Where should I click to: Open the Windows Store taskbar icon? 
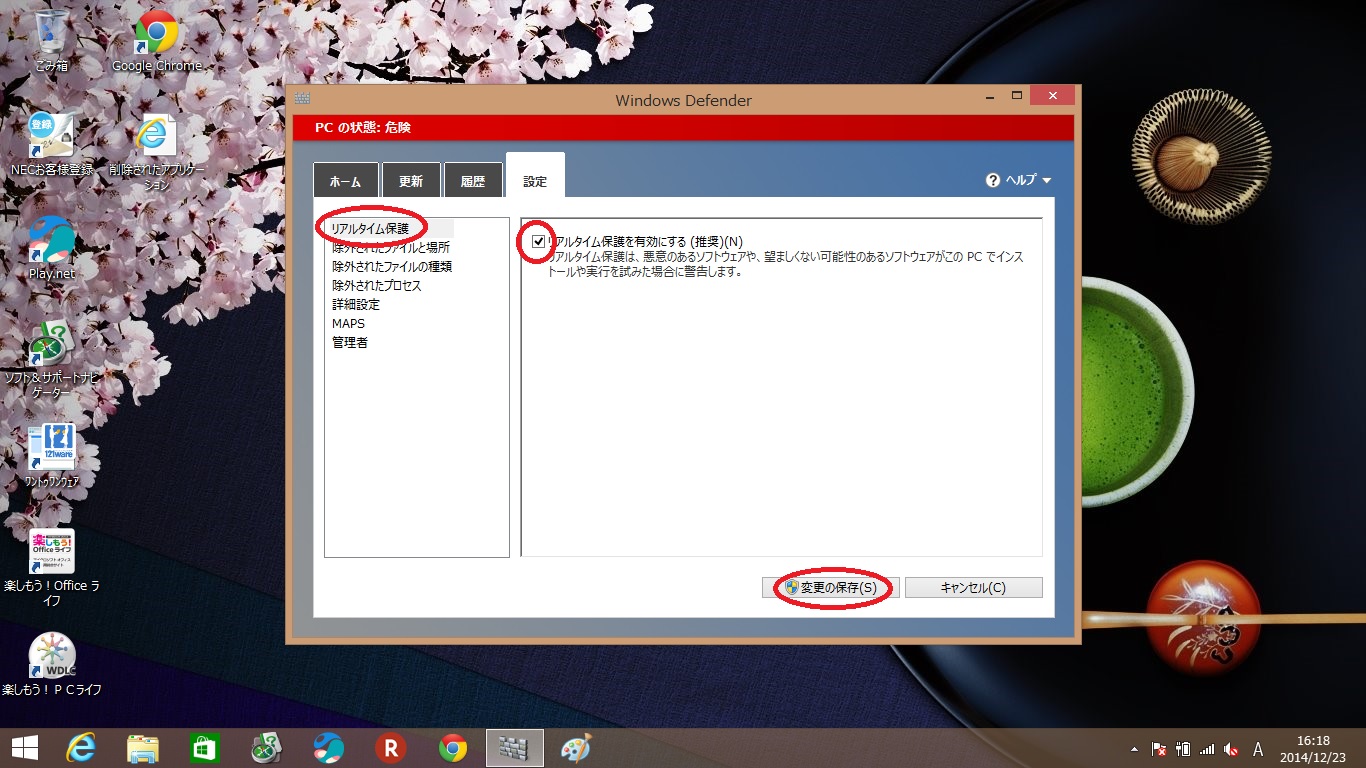point(205,748)
